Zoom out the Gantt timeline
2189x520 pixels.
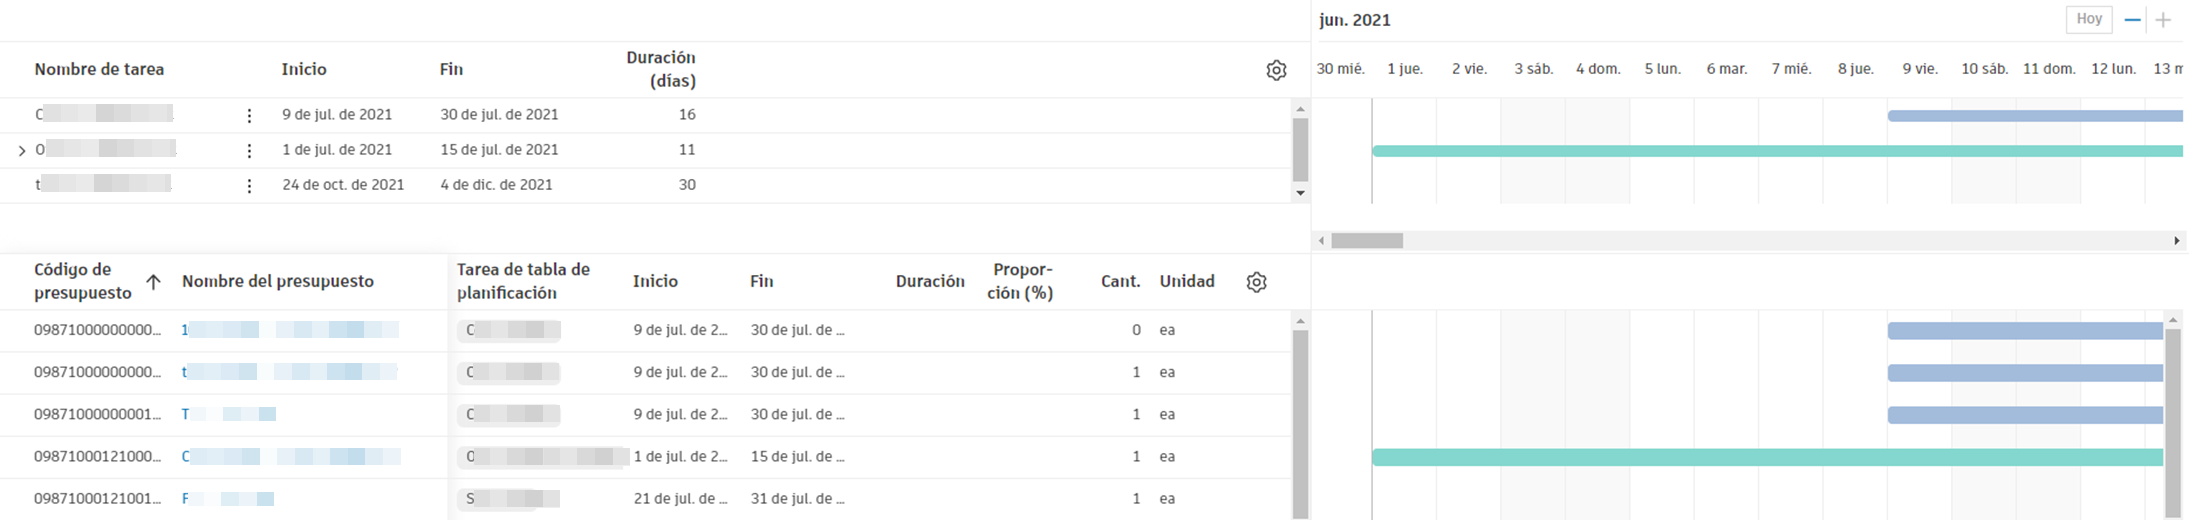pyautogui.click(x=2132, y=20)
